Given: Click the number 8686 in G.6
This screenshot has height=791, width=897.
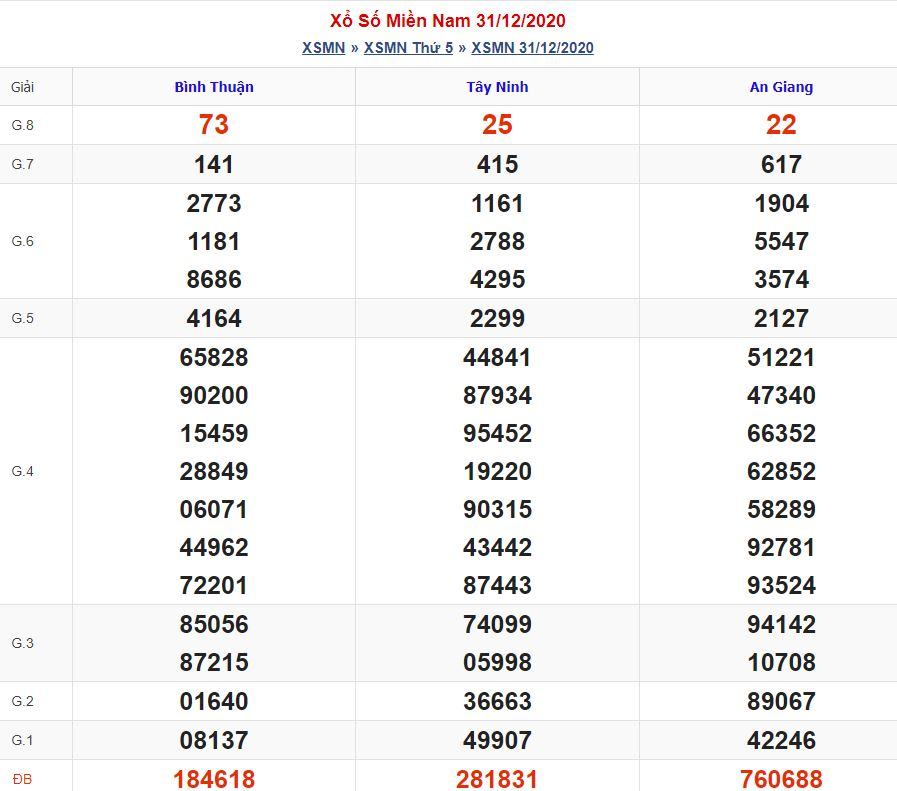Looking at the screenshot, I should 213,280.
